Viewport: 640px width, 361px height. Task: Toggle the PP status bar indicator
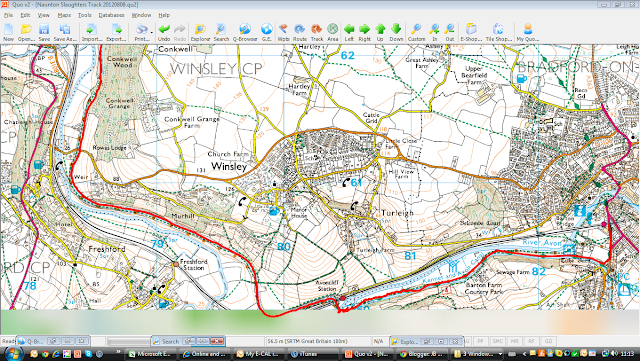coord(481,341)
